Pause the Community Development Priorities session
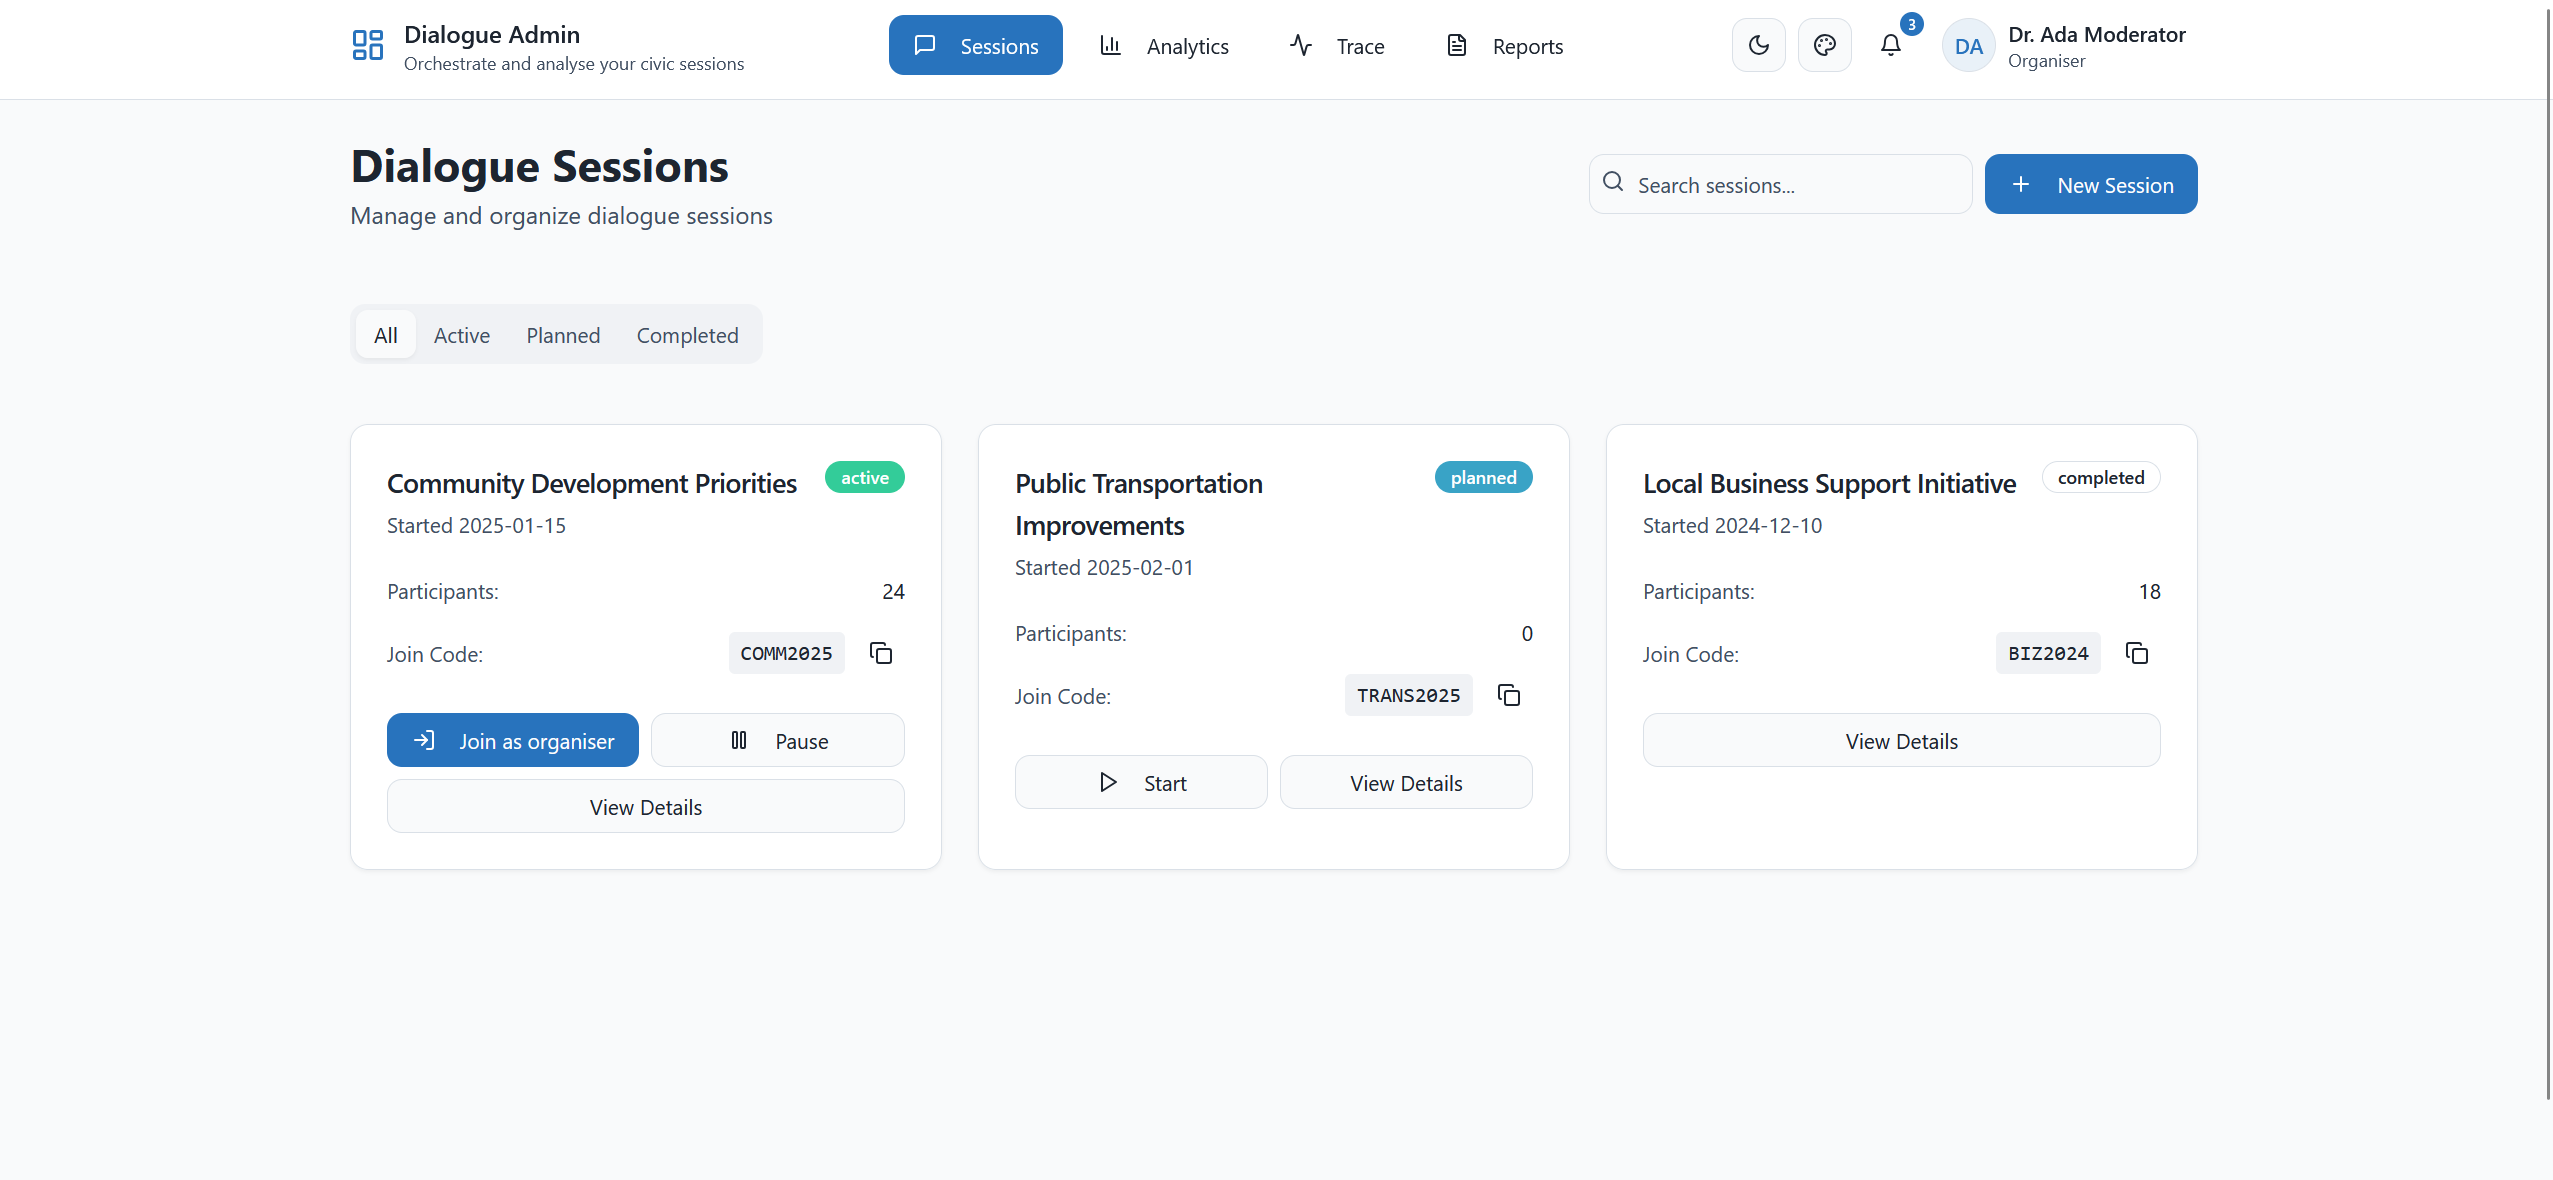The width and height of the screenshot is (2553, 1180). (x=777, y=740)
